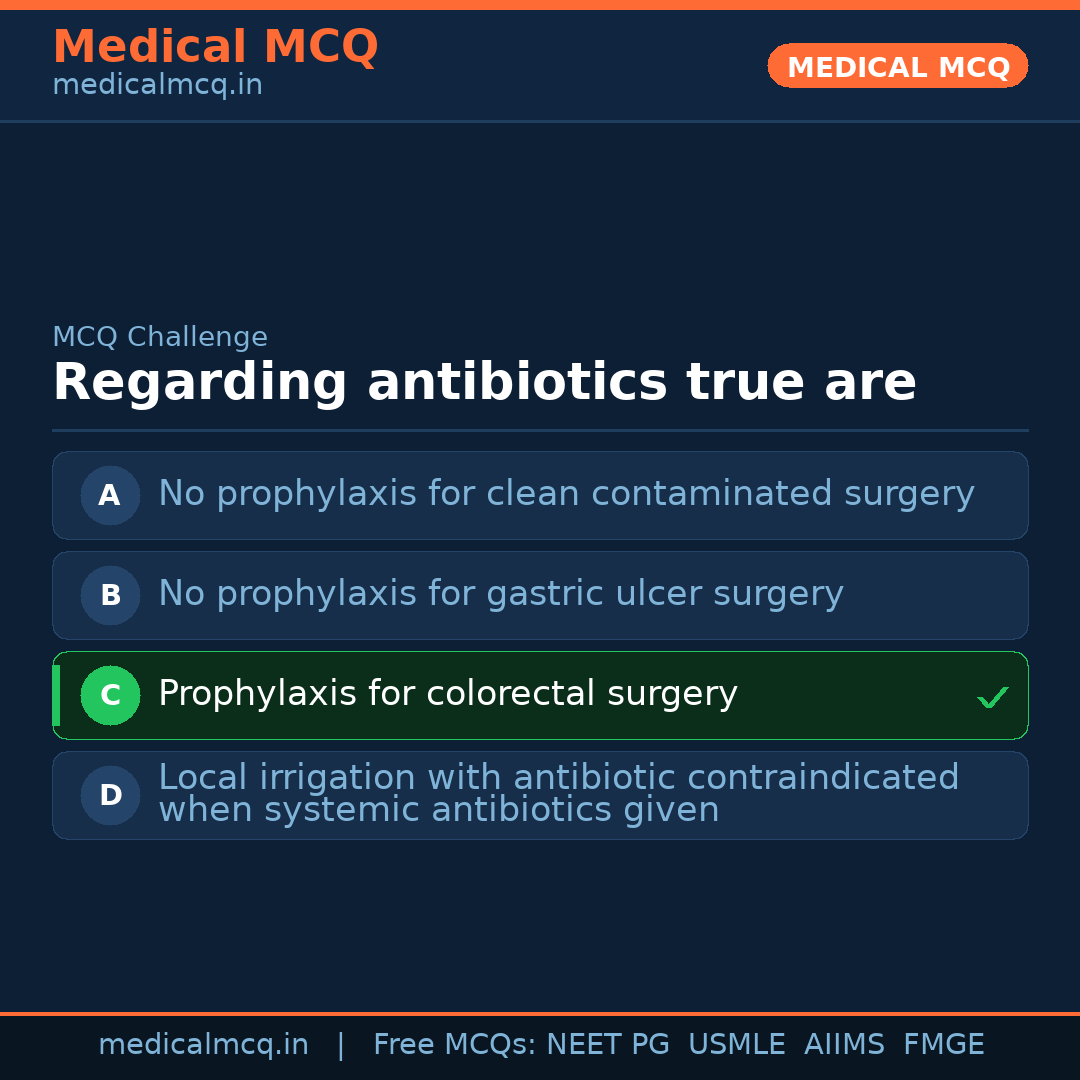Open the medicalmcq.in link under the header

pyautogui.click(x=157, y=86)
